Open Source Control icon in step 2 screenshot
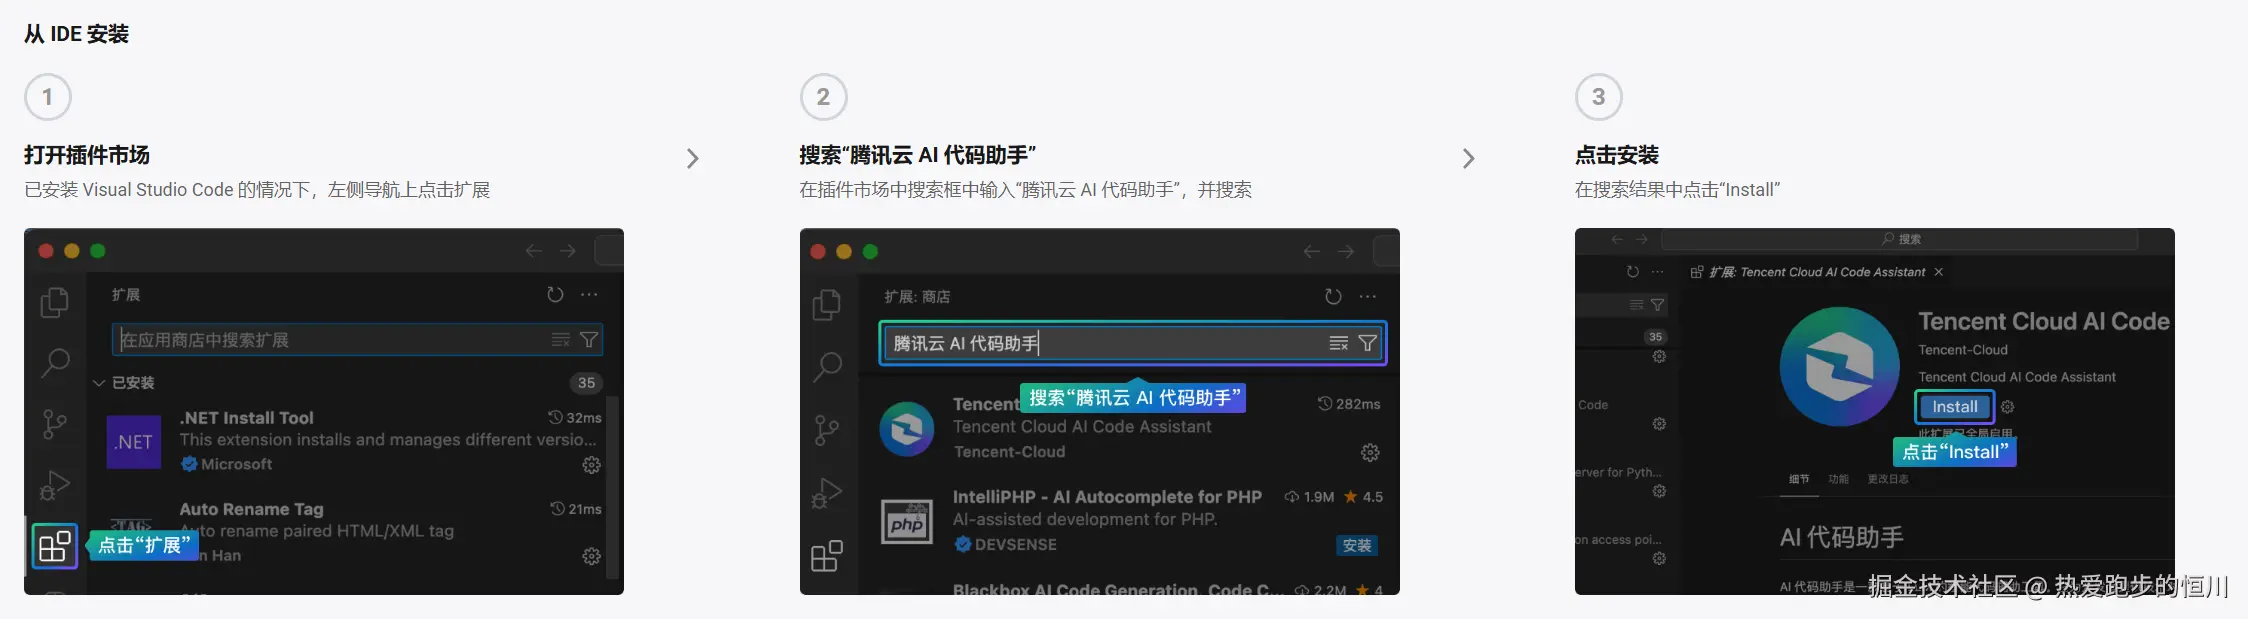2248x619 pixels. tap(827, 430)
